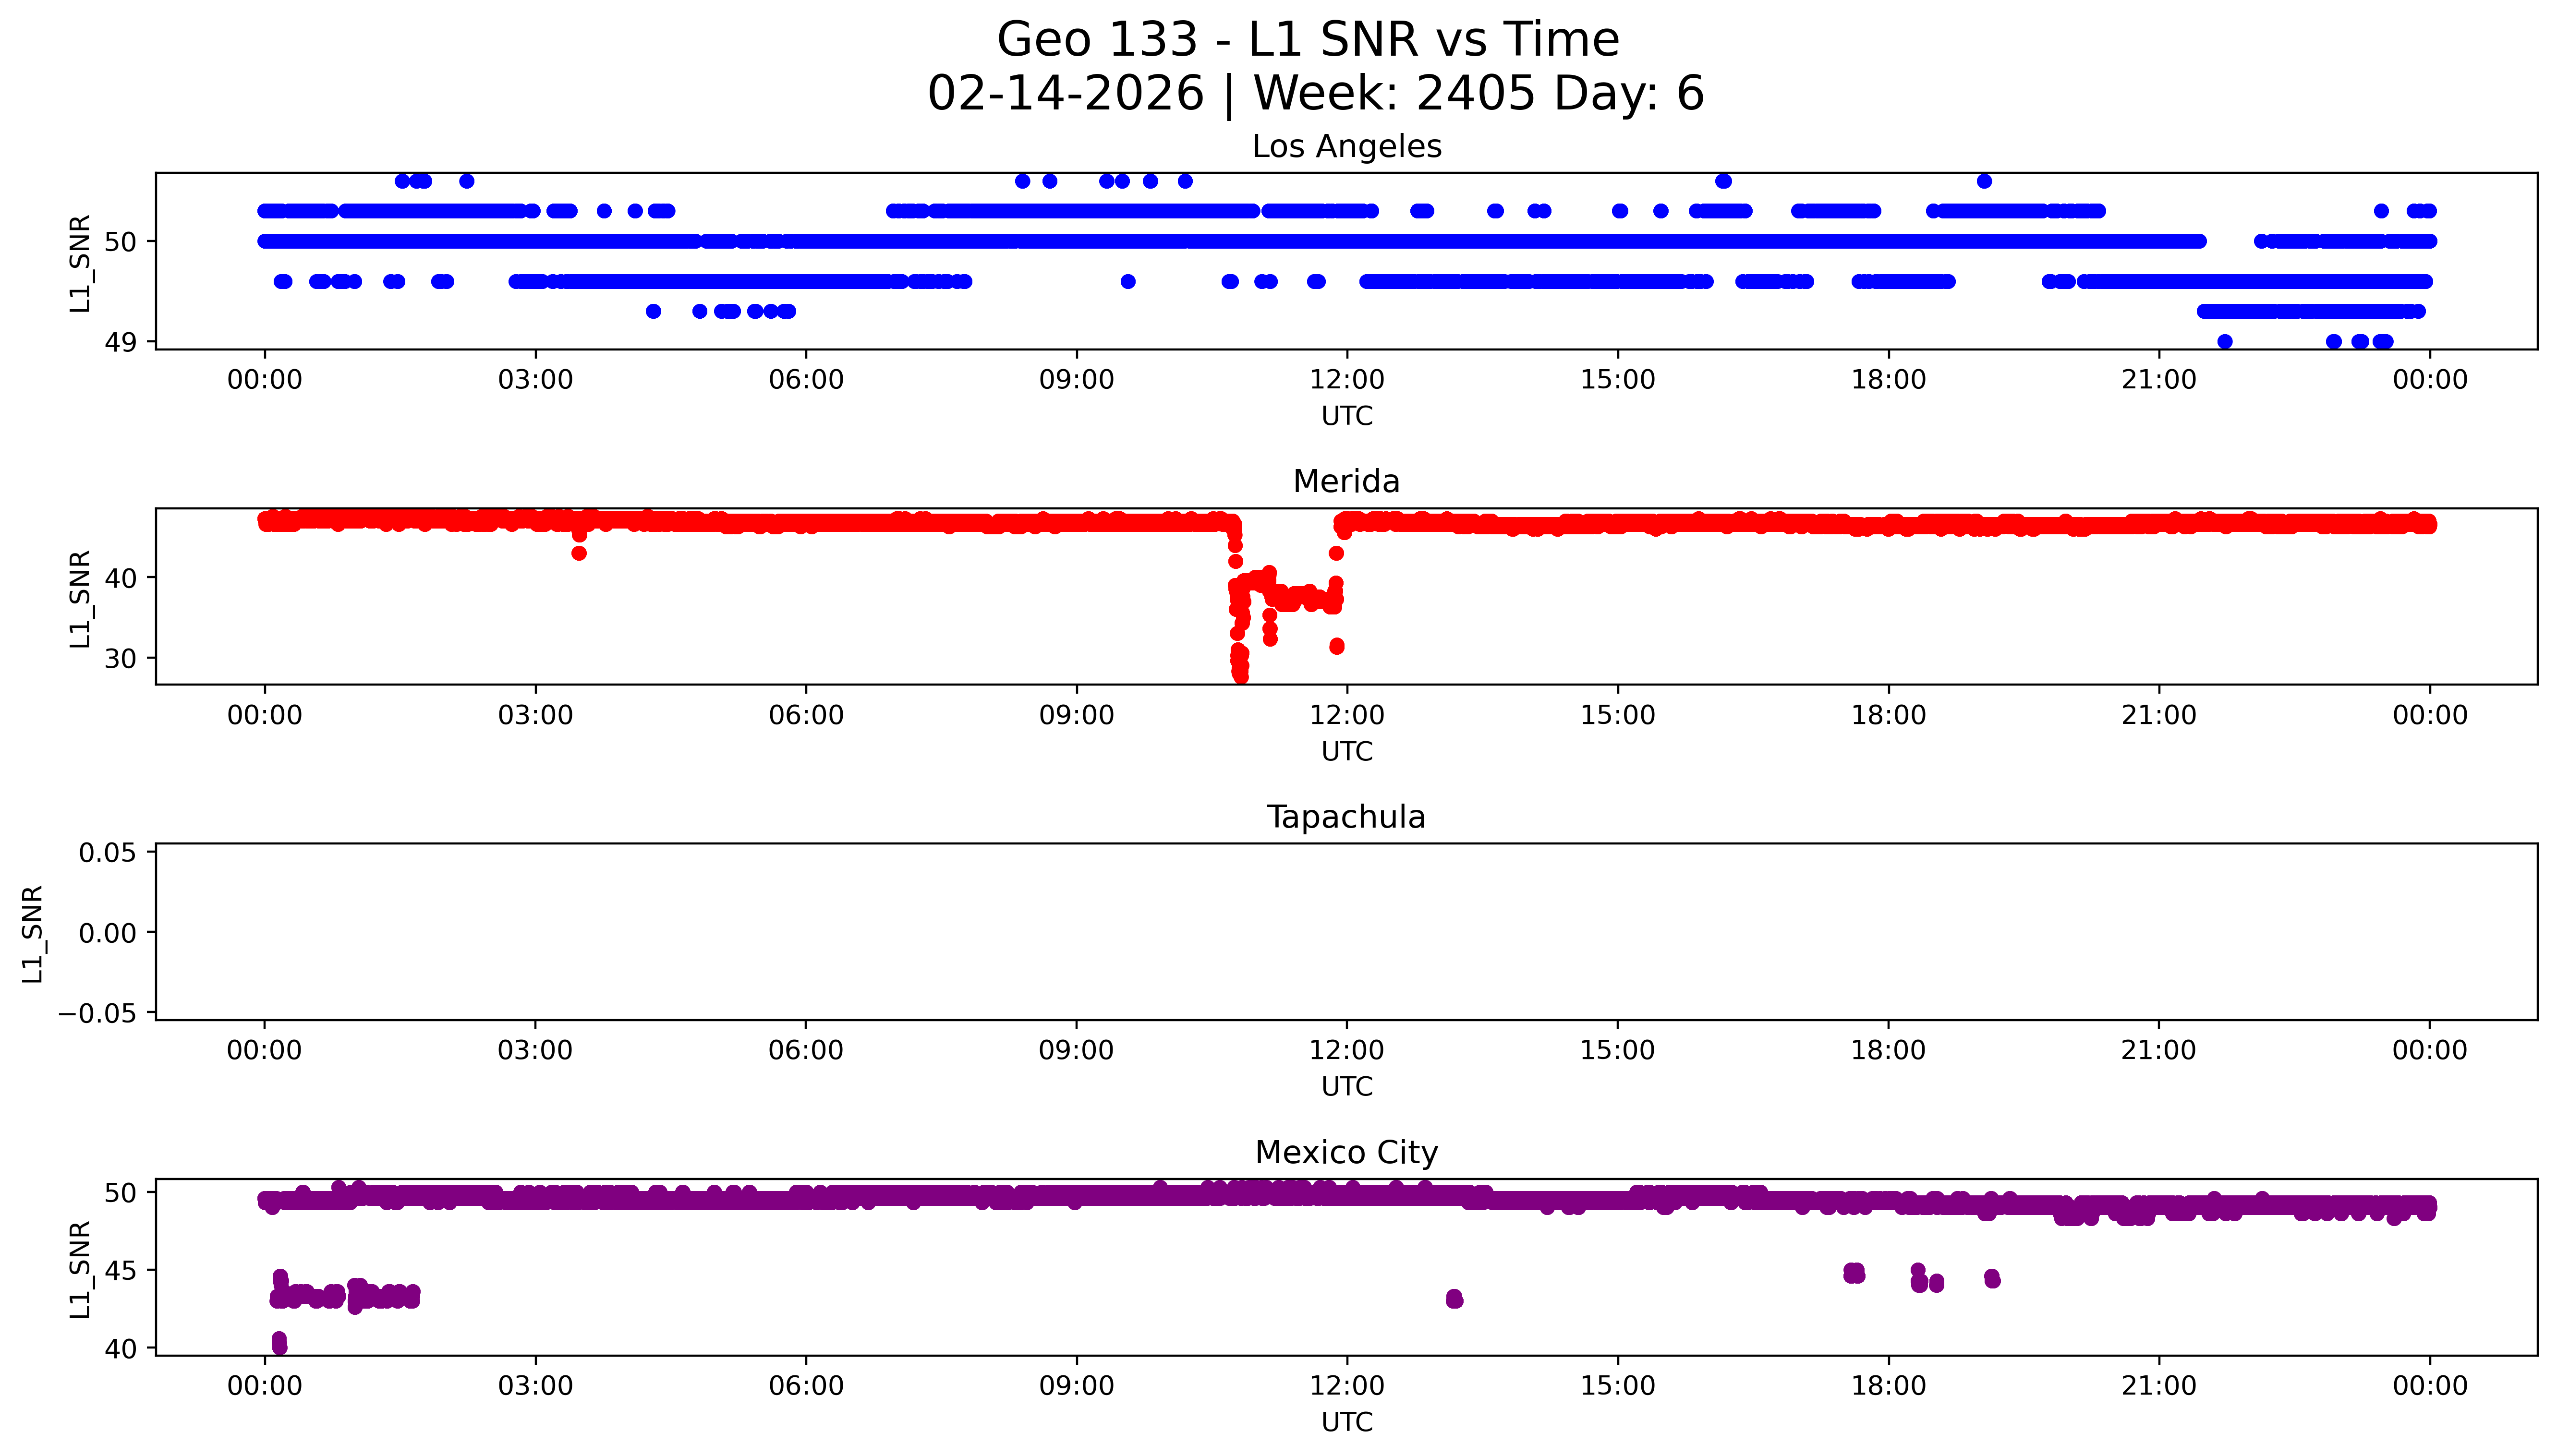Click the empty Tapachula plot area center
2557x1456 pixels.
(x=1346, y=932)
